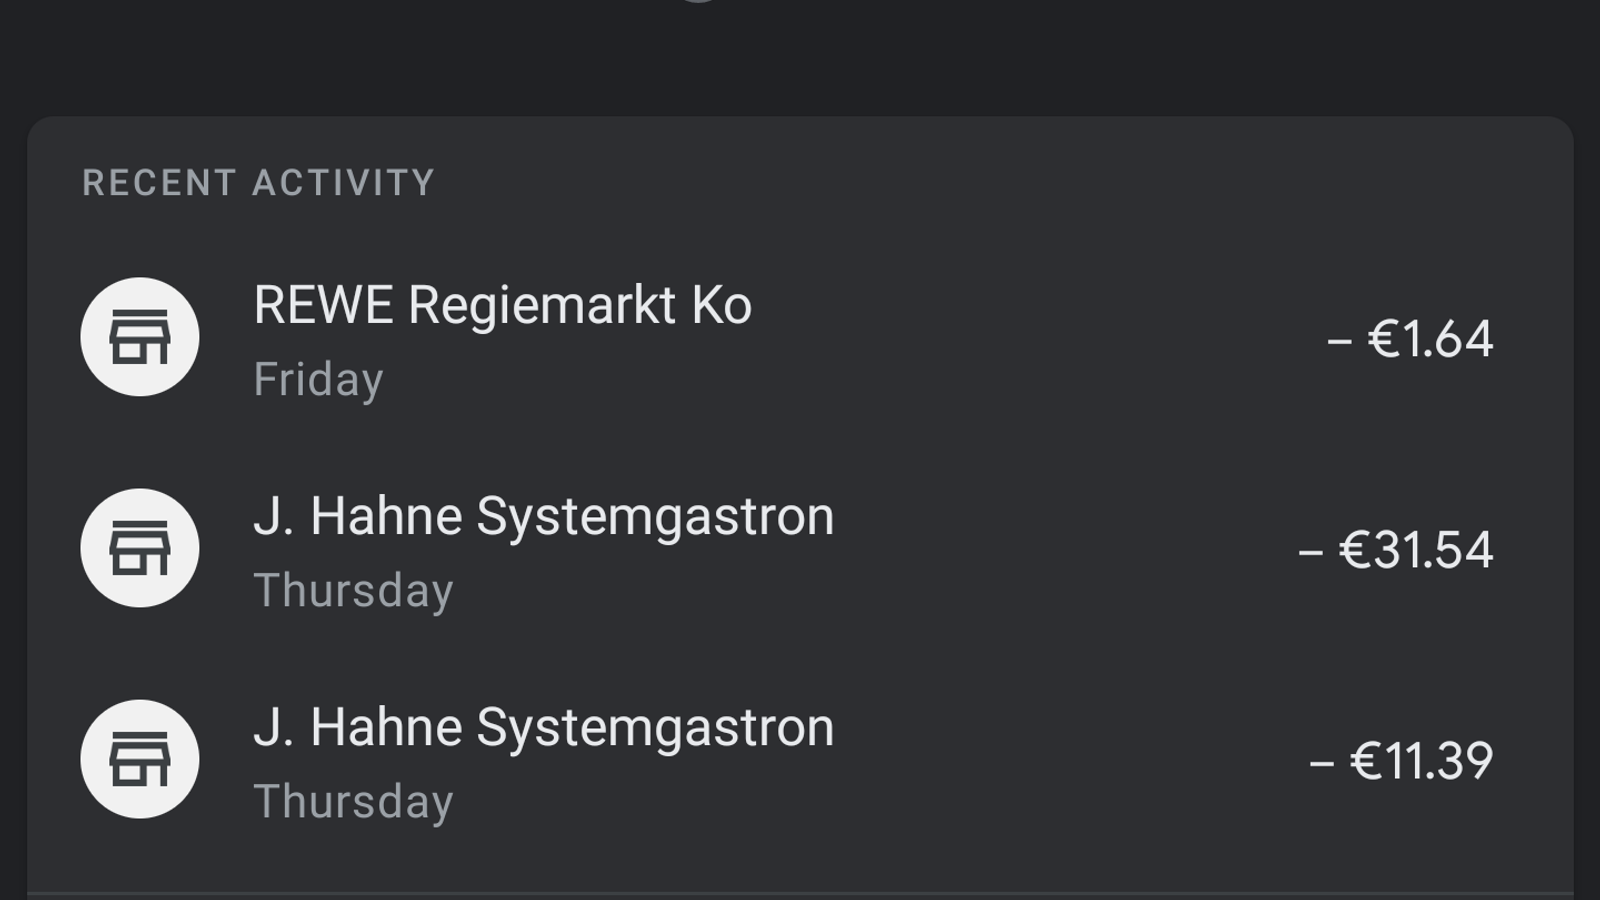Click Thursday label under the €31.54 transaction
Image resolution: width=1600 pixels, height=900 pixels.
point(353,591)
